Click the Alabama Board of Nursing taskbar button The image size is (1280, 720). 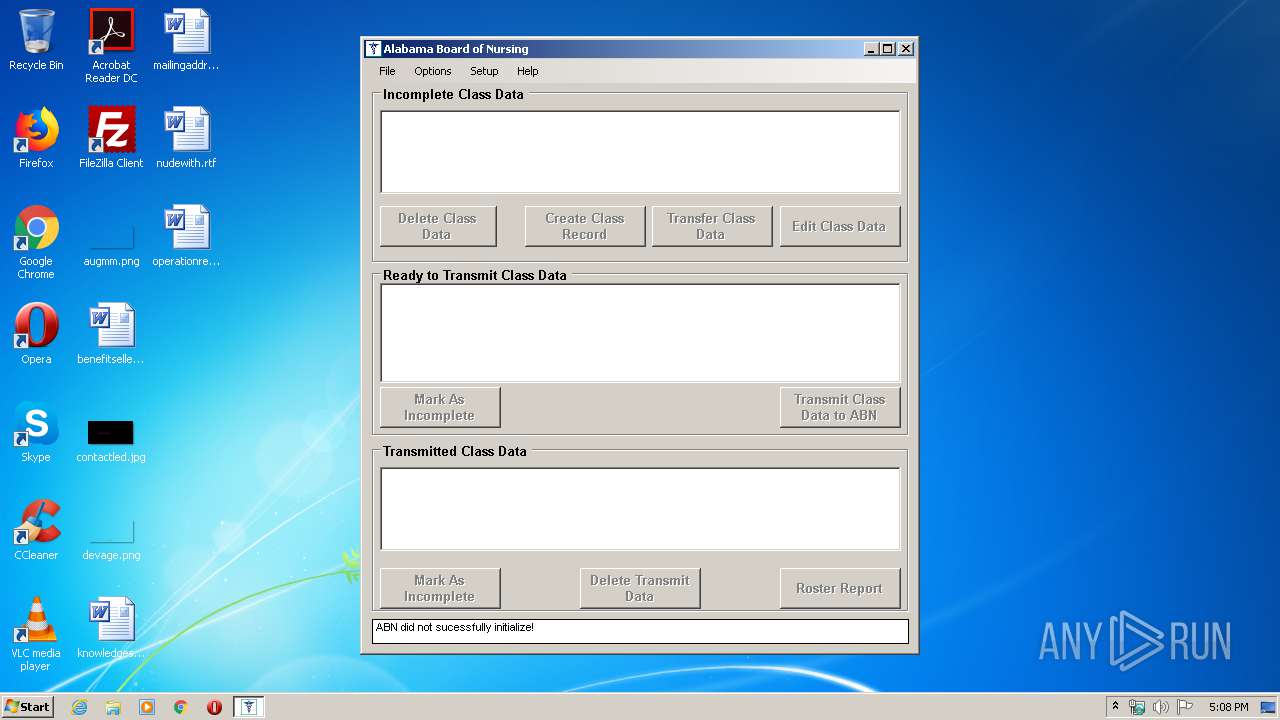(x=249, y=707)
